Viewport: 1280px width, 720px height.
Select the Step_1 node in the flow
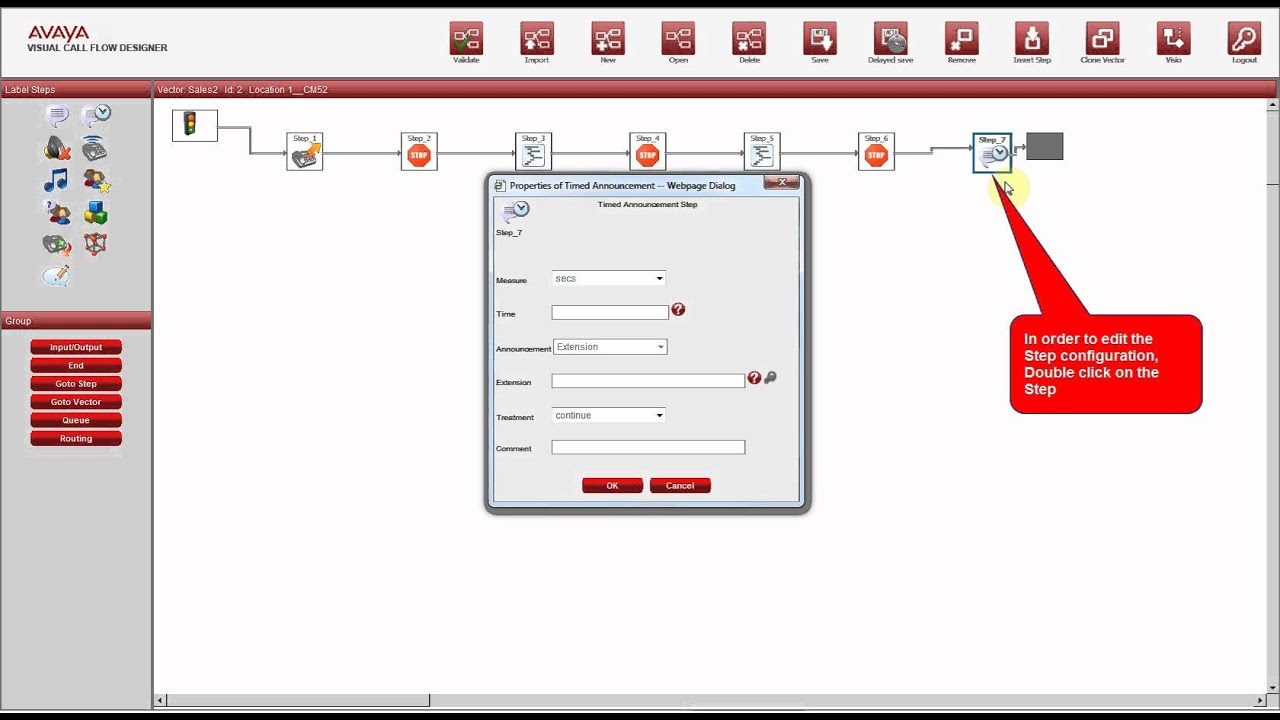pyautogui.click(x=305, y=152)
